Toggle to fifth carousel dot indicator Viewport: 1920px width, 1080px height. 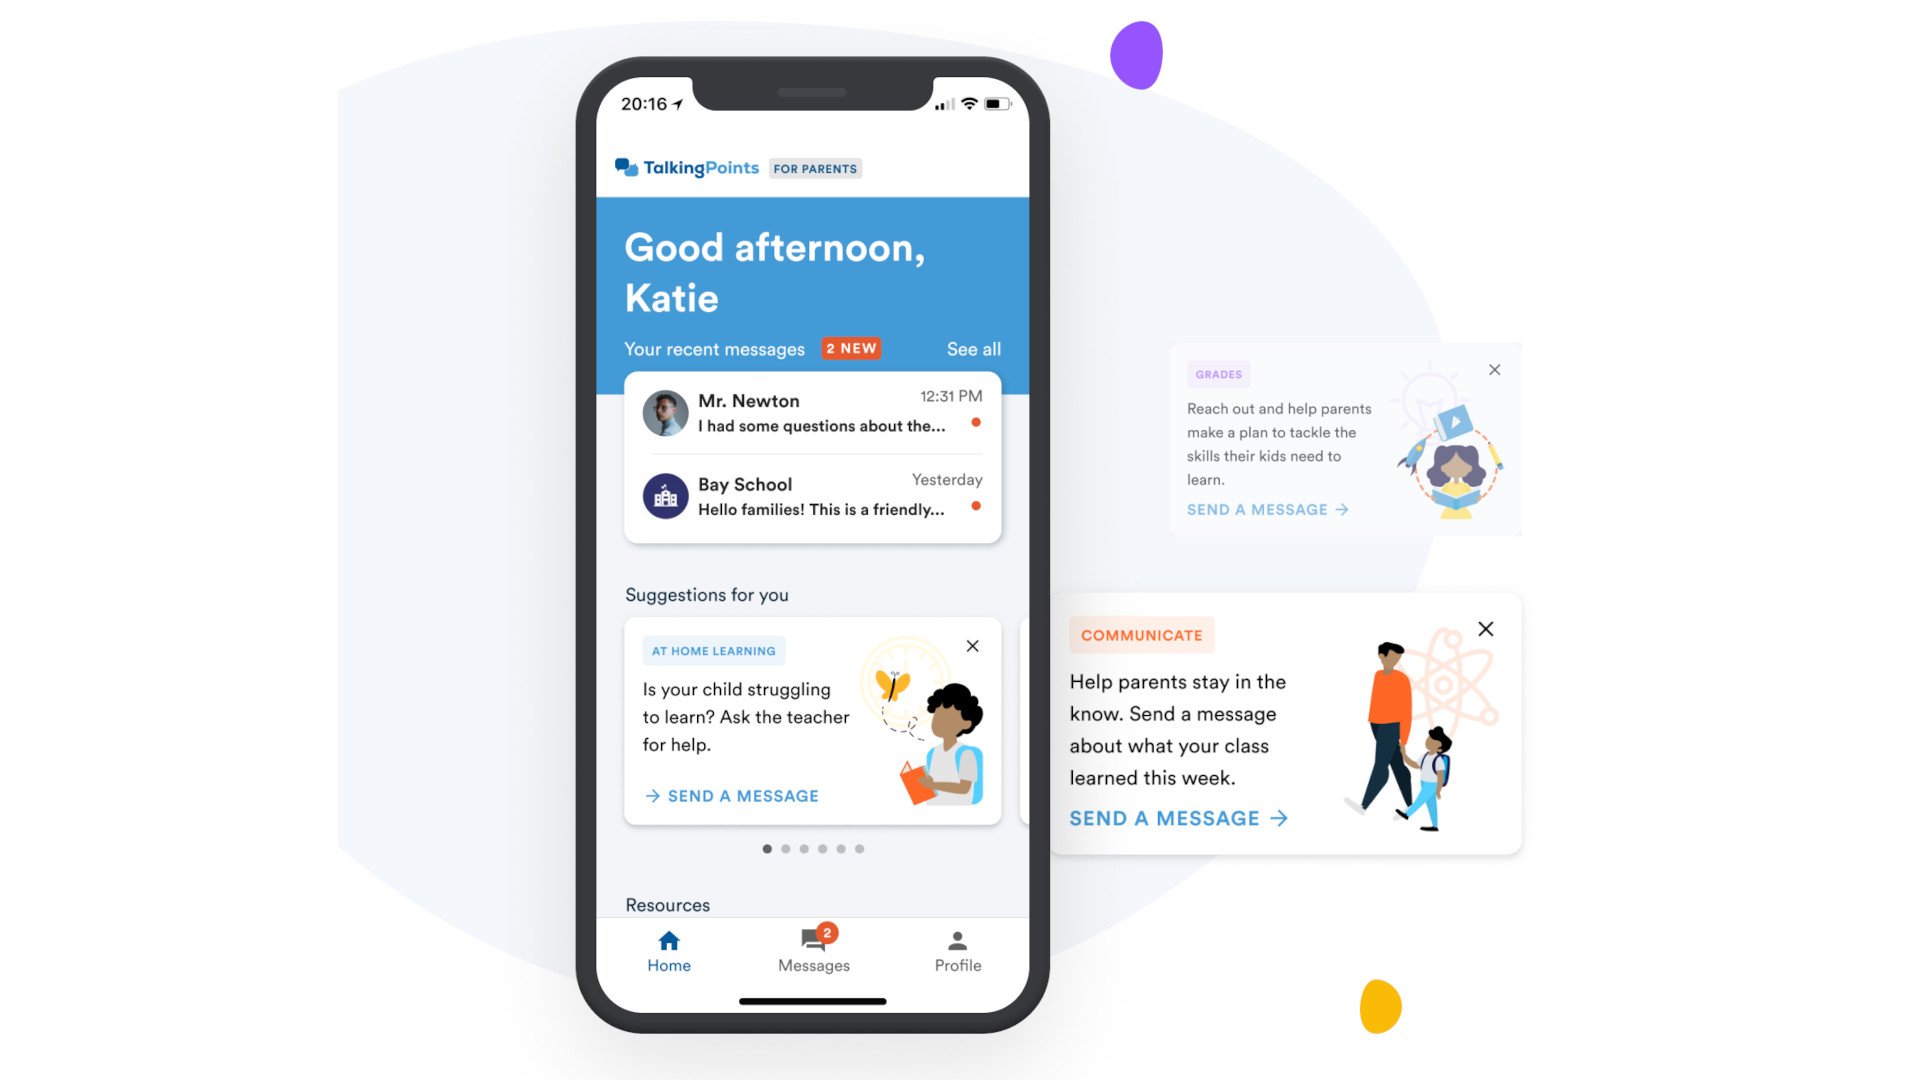pos(841,848)
